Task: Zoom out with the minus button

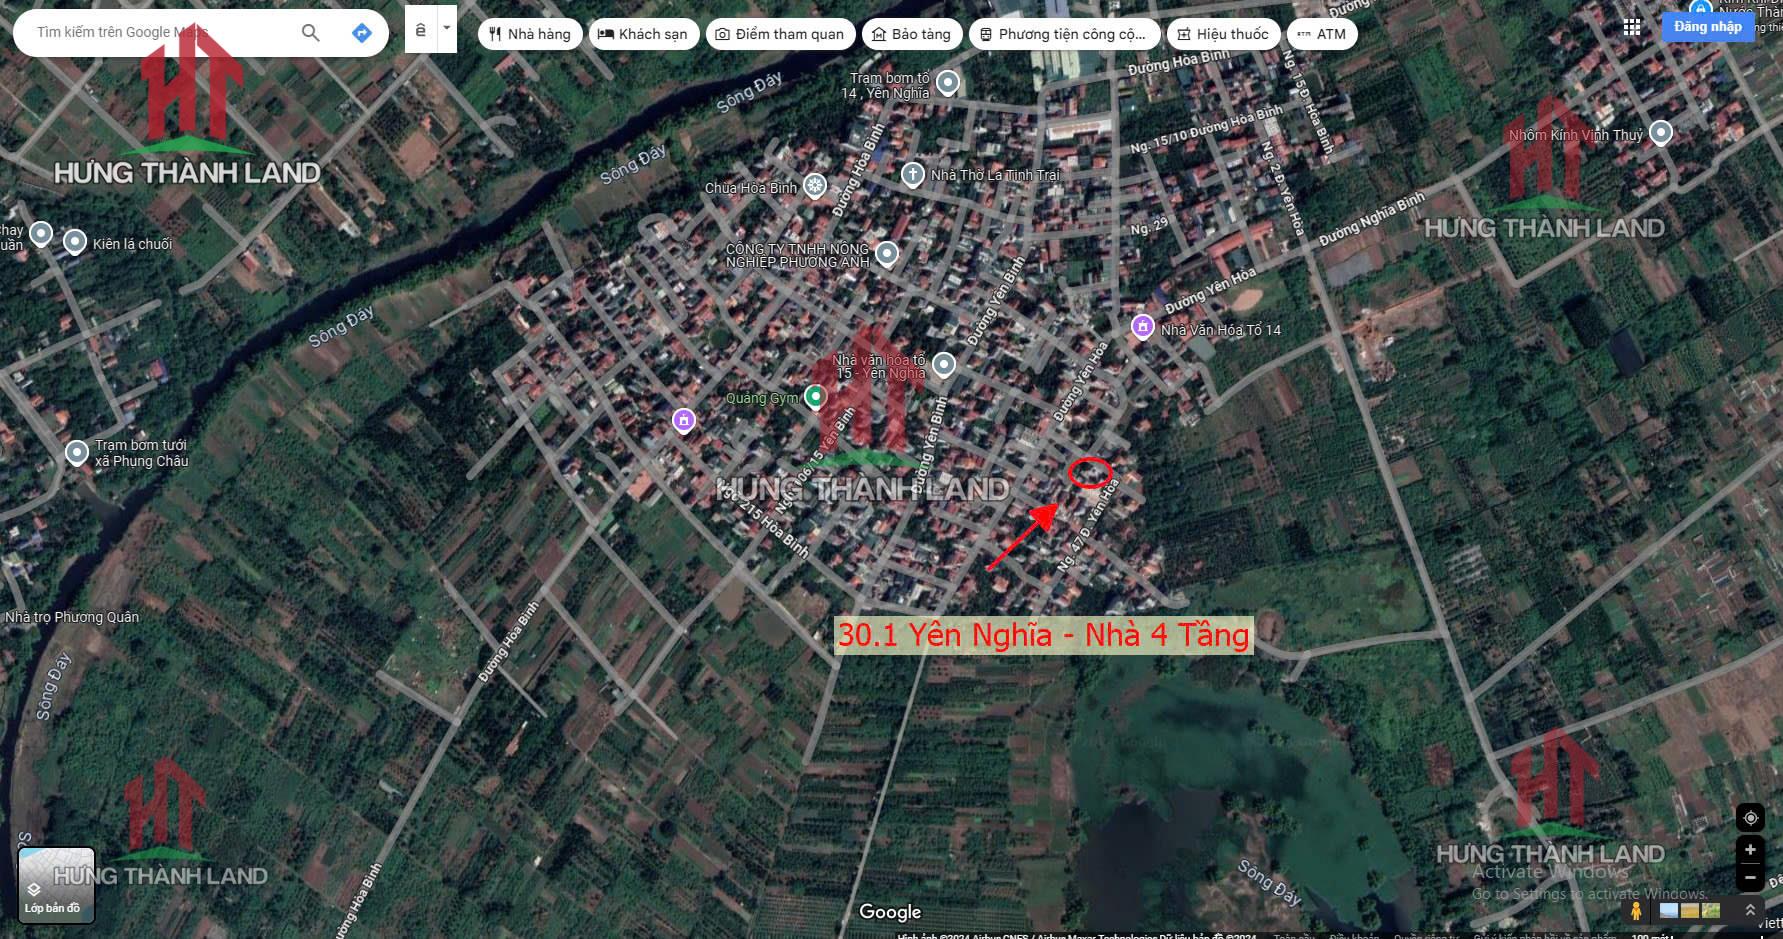Action: 1750,879
